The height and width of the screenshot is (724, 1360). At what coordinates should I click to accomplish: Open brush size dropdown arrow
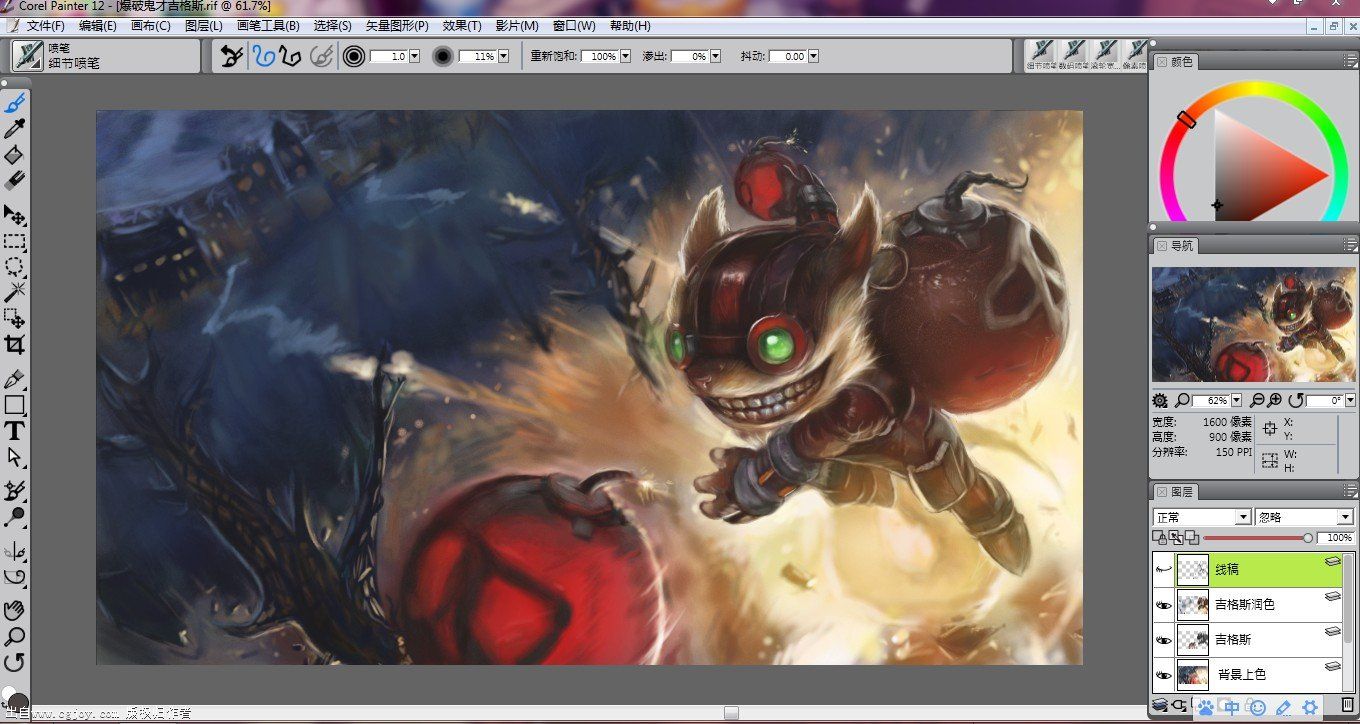pos(413,57)
